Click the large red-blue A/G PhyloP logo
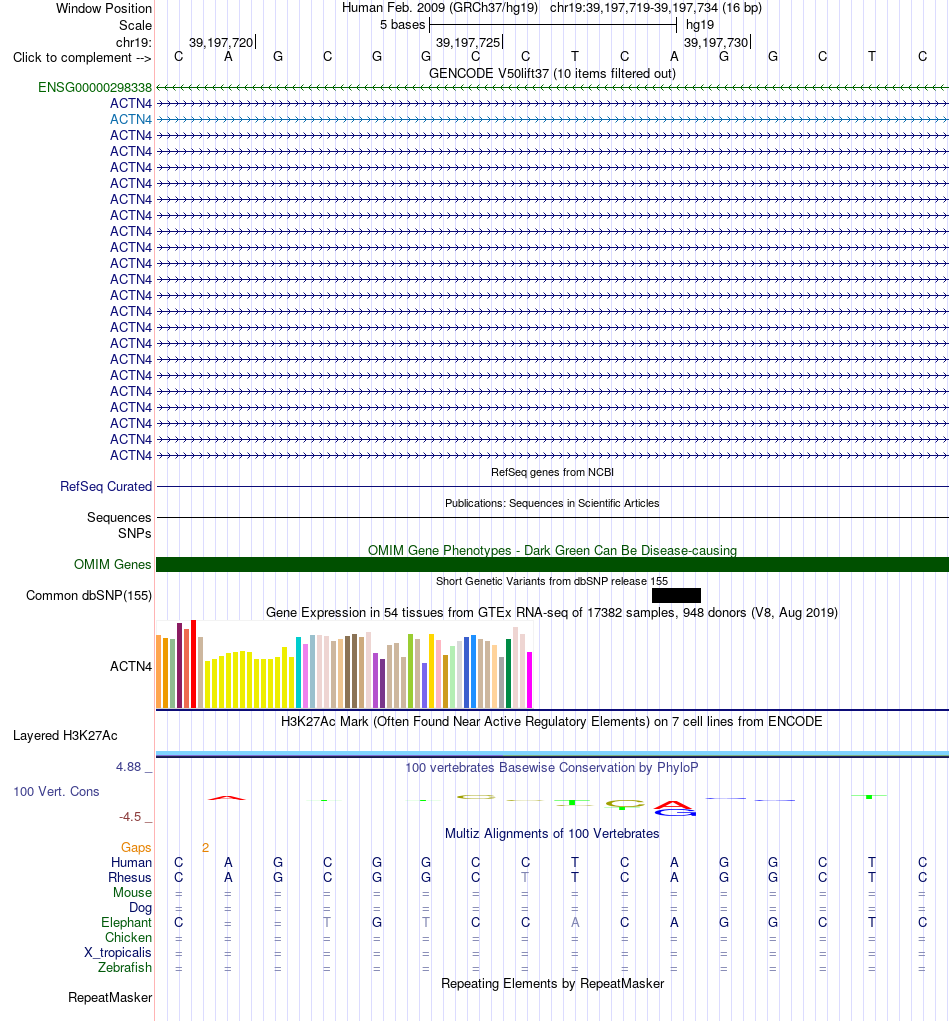Image resolution: width=950 pixels, height=1021 pixels. tap(675, 808)
